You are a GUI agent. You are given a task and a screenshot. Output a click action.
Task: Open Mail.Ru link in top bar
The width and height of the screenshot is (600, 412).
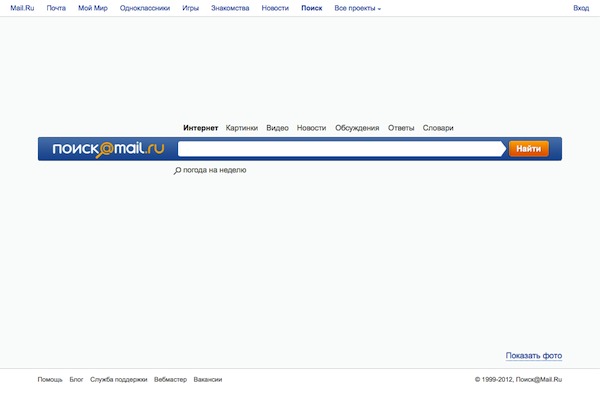coord(22,8)
